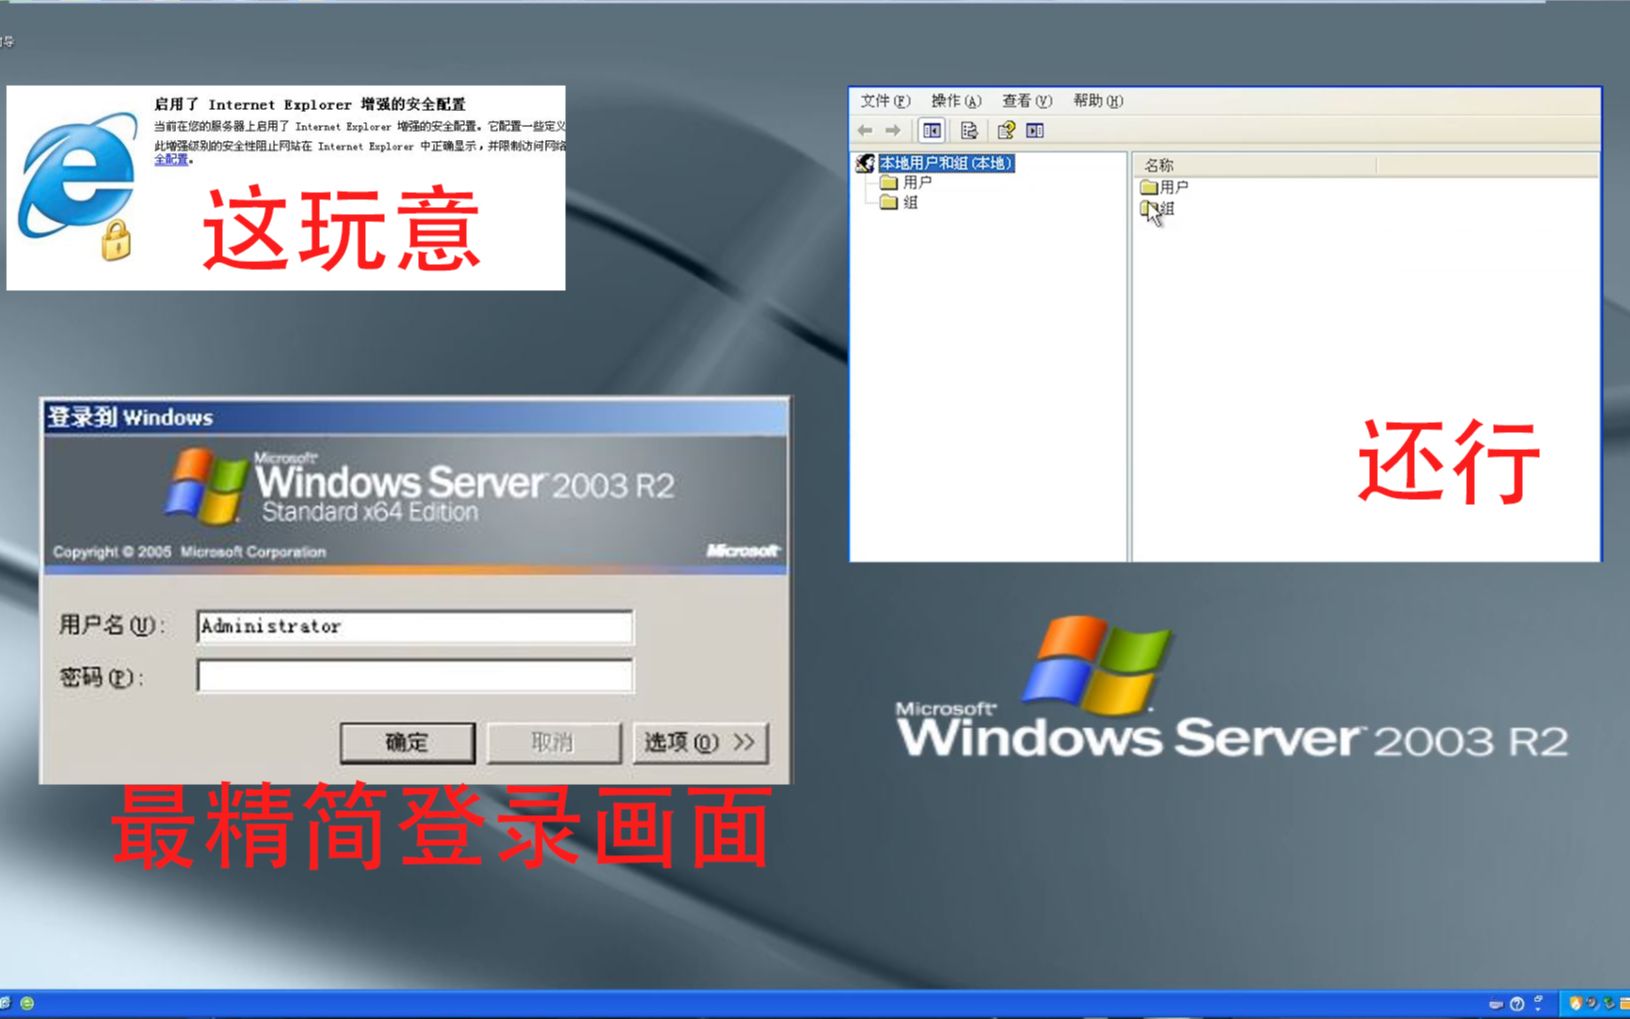Click the 登录到 Windows title bar
This screenshot has height=1019, width=1630.
[x=415, y=417]
